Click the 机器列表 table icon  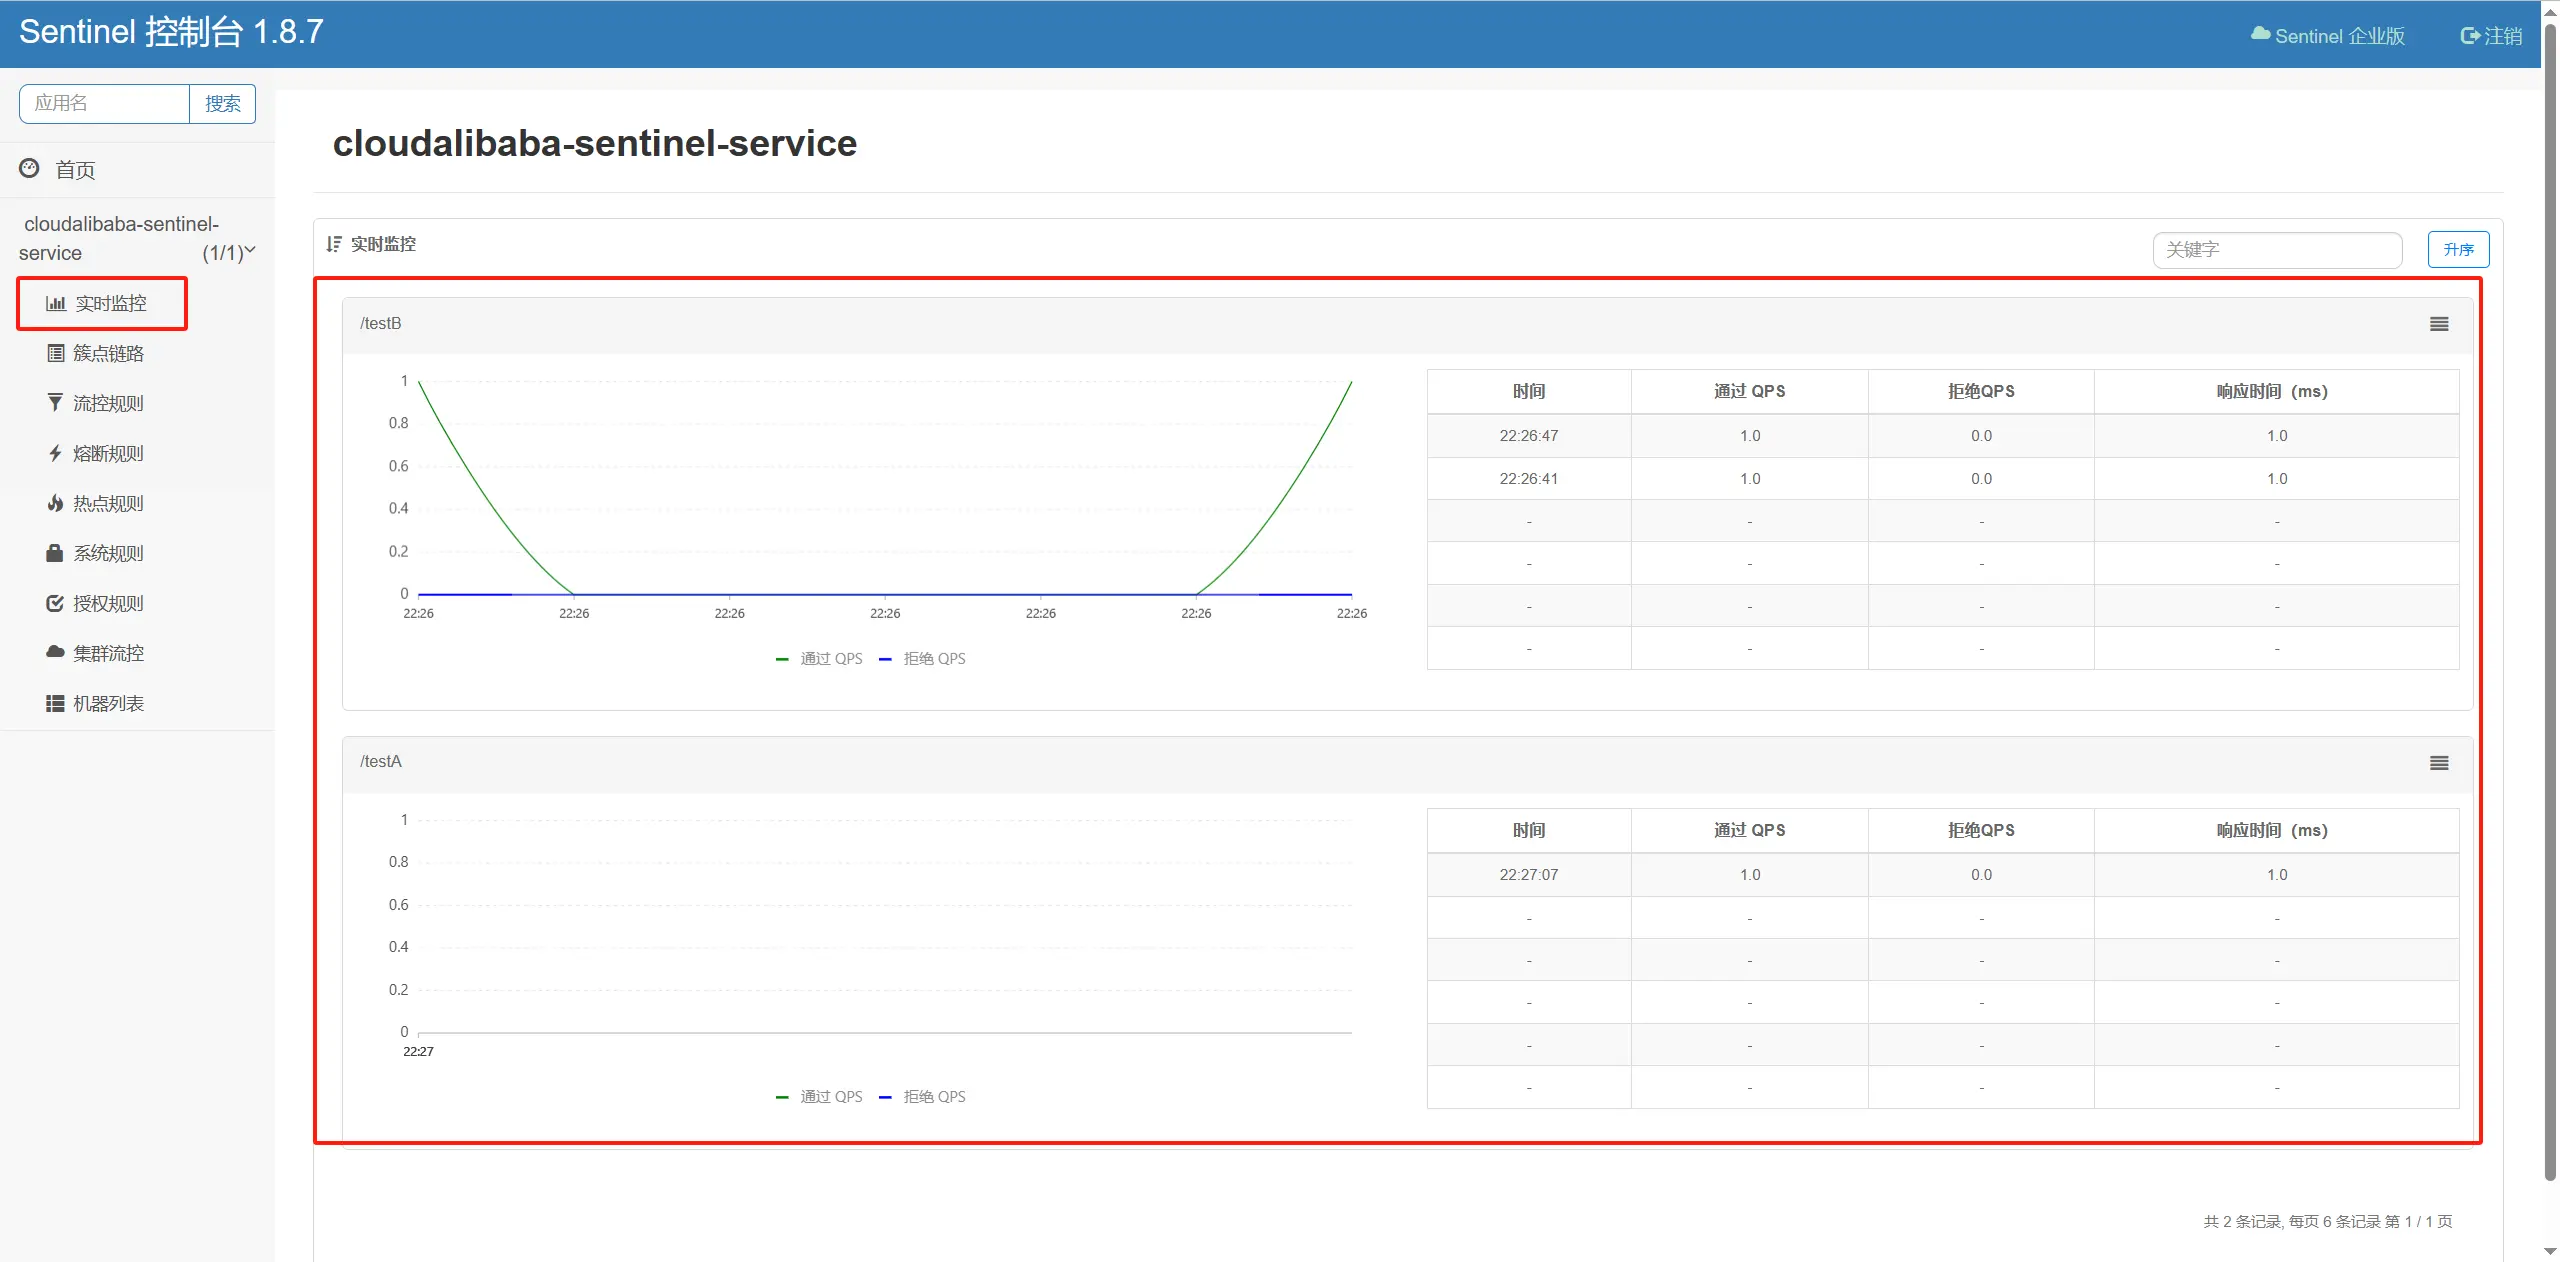(55, 703)
